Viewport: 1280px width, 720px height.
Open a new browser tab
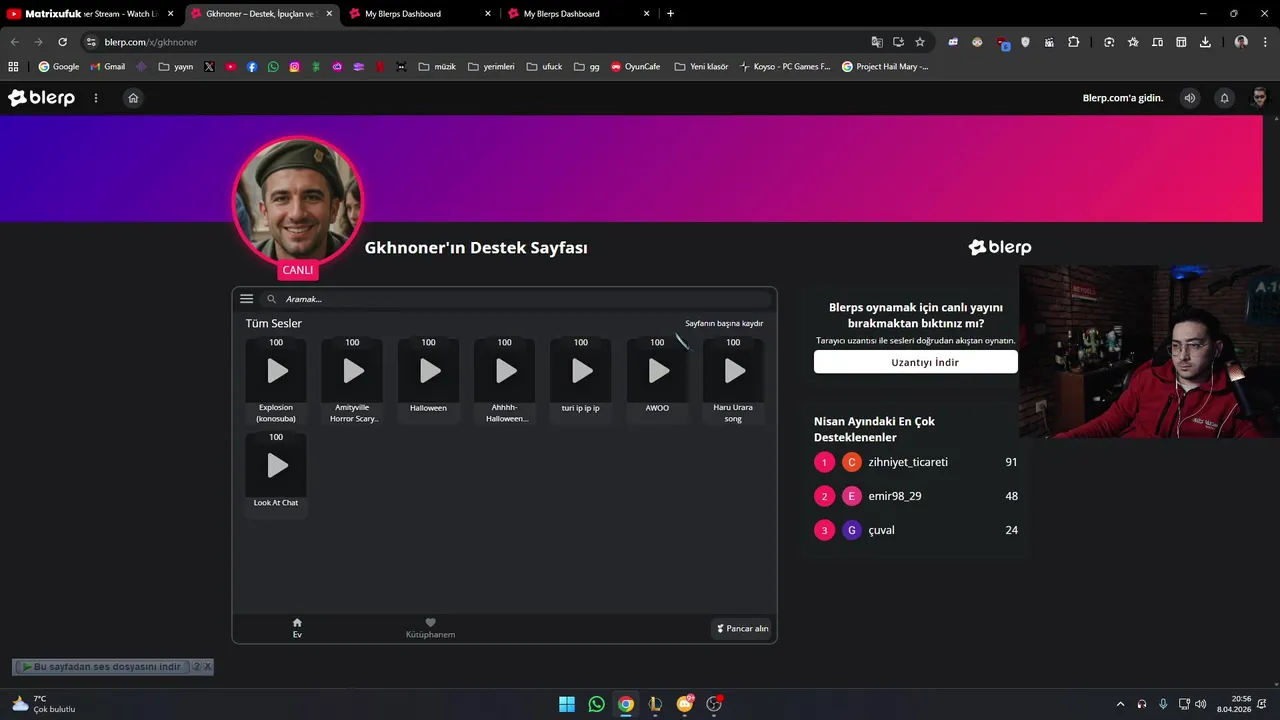click(x=670, y=14)
